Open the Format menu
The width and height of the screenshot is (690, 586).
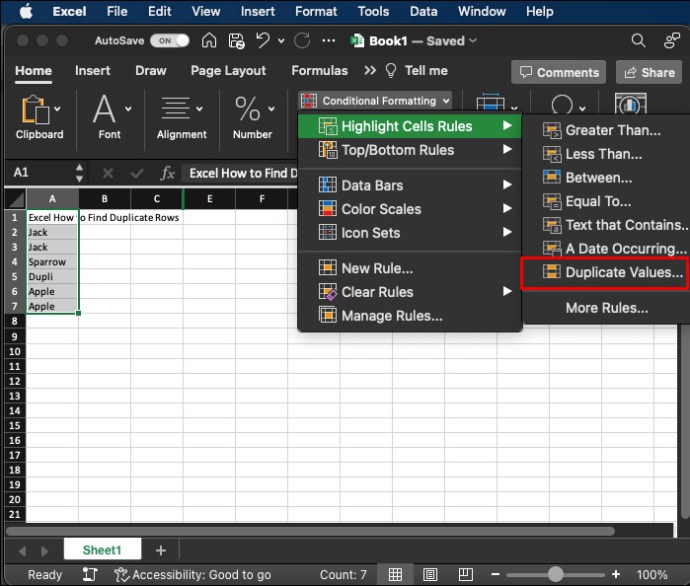[316, 11]
